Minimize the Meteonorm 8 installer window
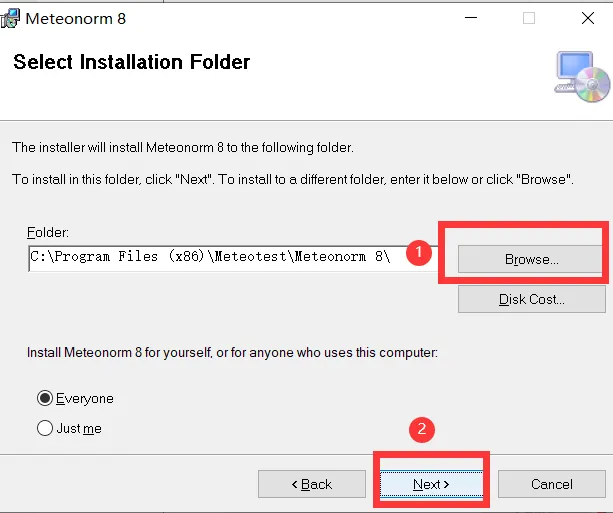The image size is (613, 513). click(x=471, y=18)
